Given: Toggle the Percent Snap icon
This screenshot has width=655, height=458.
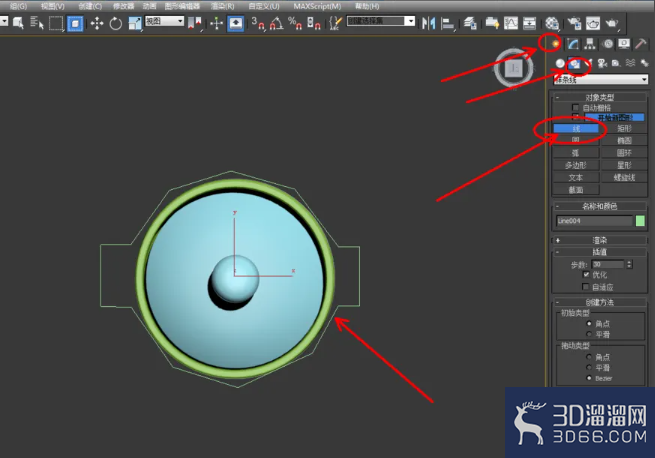Looking at the screenshot, I should click(295, 23).
